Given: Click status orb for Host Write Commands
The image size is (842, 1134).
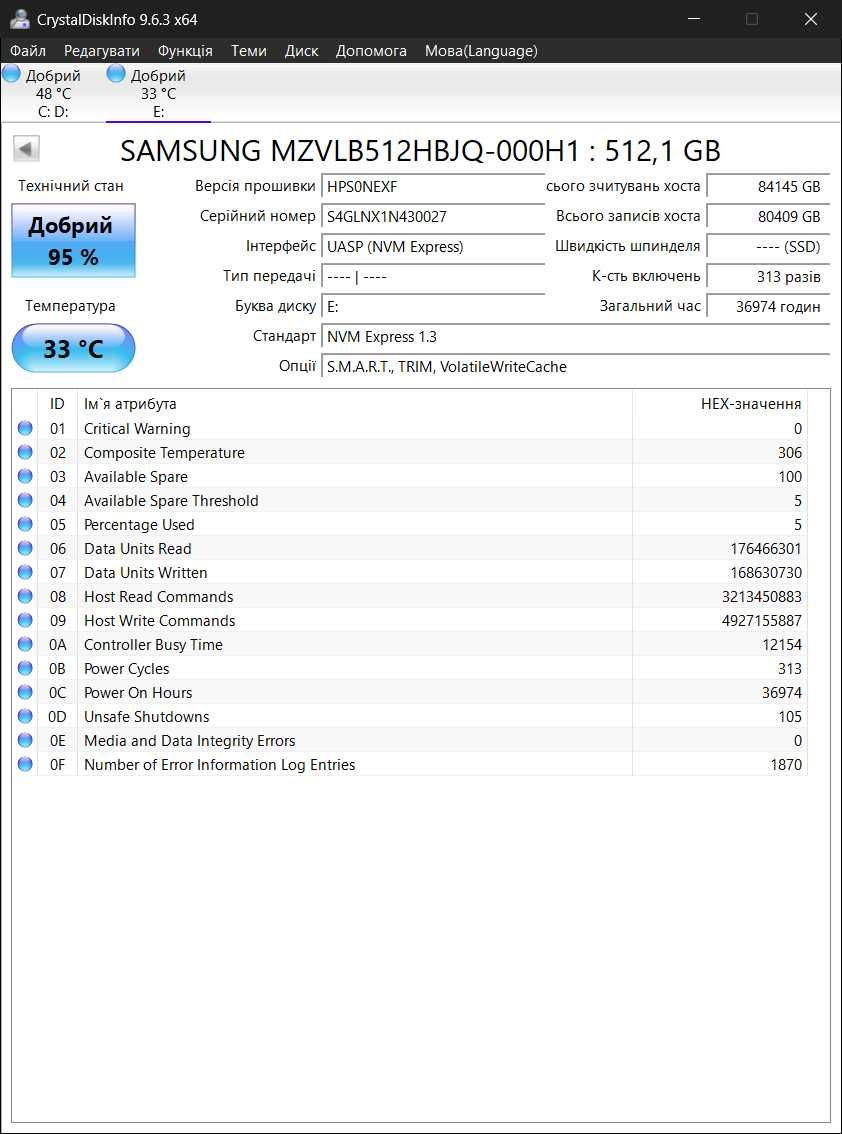Looking at the screenshot, I should (x=25, y=620).
